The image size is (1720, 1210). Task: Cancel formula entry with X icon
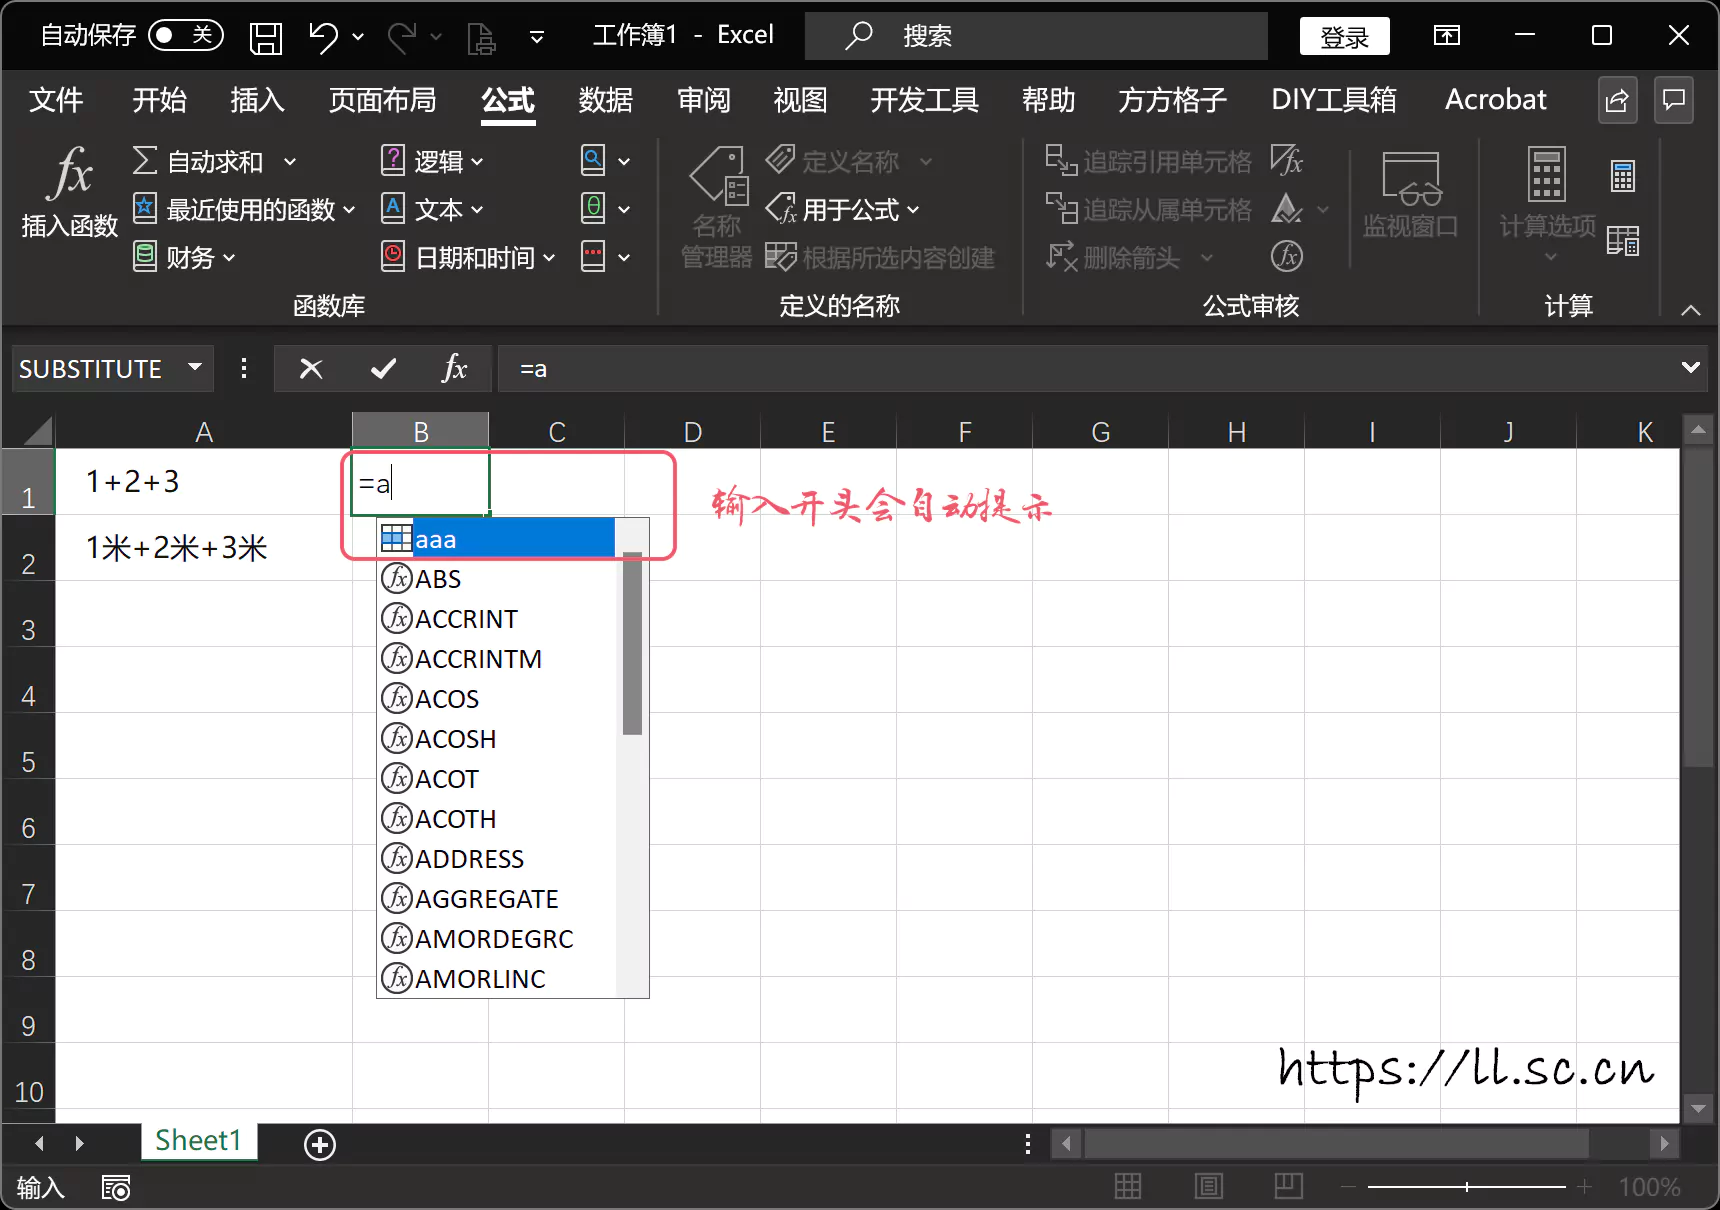[x=311, y=369]
